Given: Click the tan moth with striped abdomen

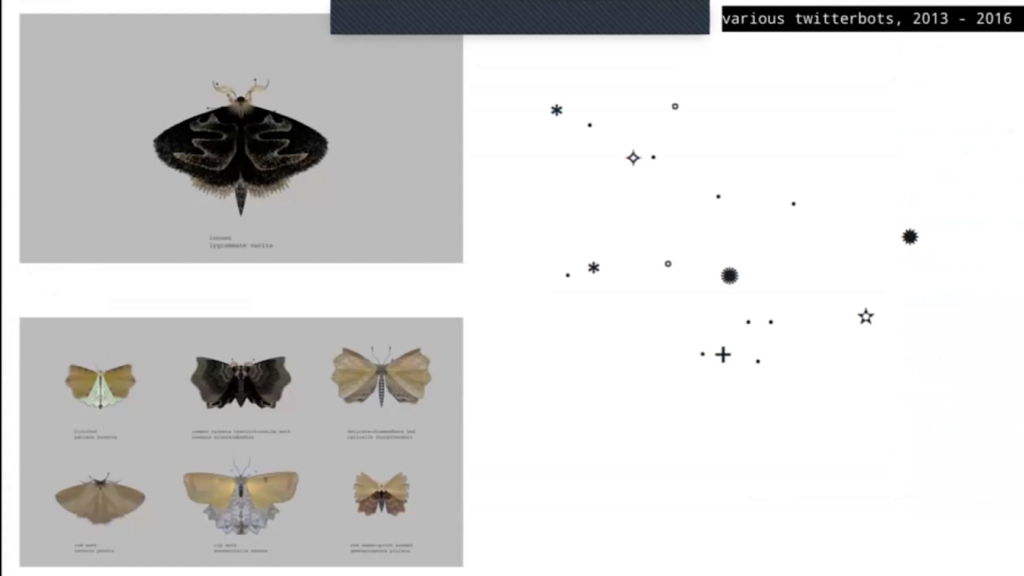Looking at the screenshot, I should point(381,377).
